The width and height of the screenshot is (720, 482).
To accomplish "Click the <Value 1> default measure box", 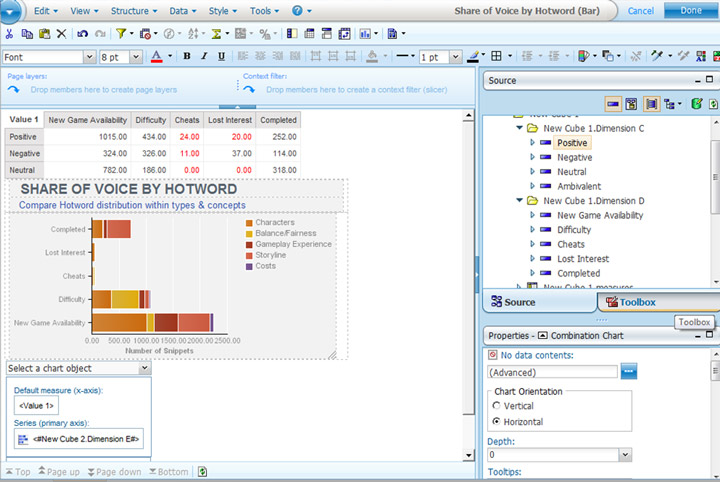I will pos(36,405).
